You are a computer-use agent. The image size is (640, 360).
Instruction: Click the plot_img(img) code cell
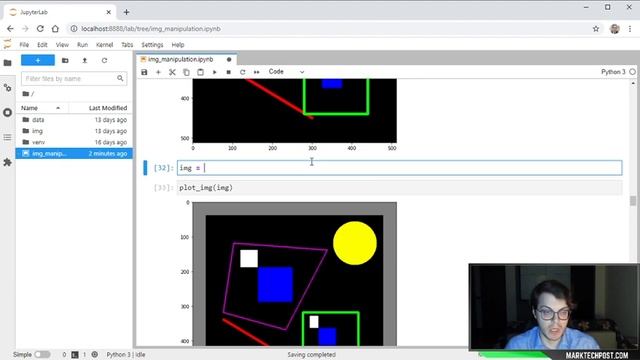coord(400,188)
